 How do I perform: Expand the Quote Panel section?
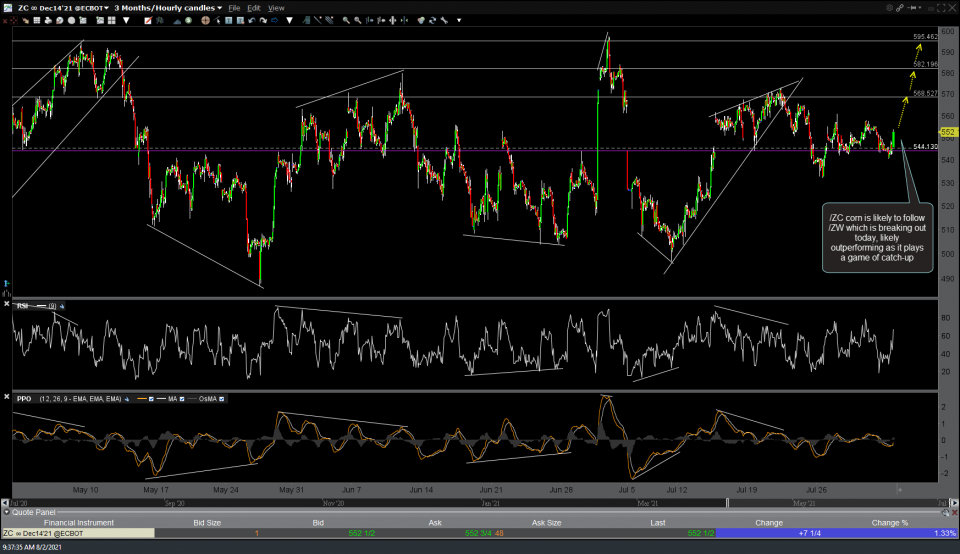coord(6,512)
